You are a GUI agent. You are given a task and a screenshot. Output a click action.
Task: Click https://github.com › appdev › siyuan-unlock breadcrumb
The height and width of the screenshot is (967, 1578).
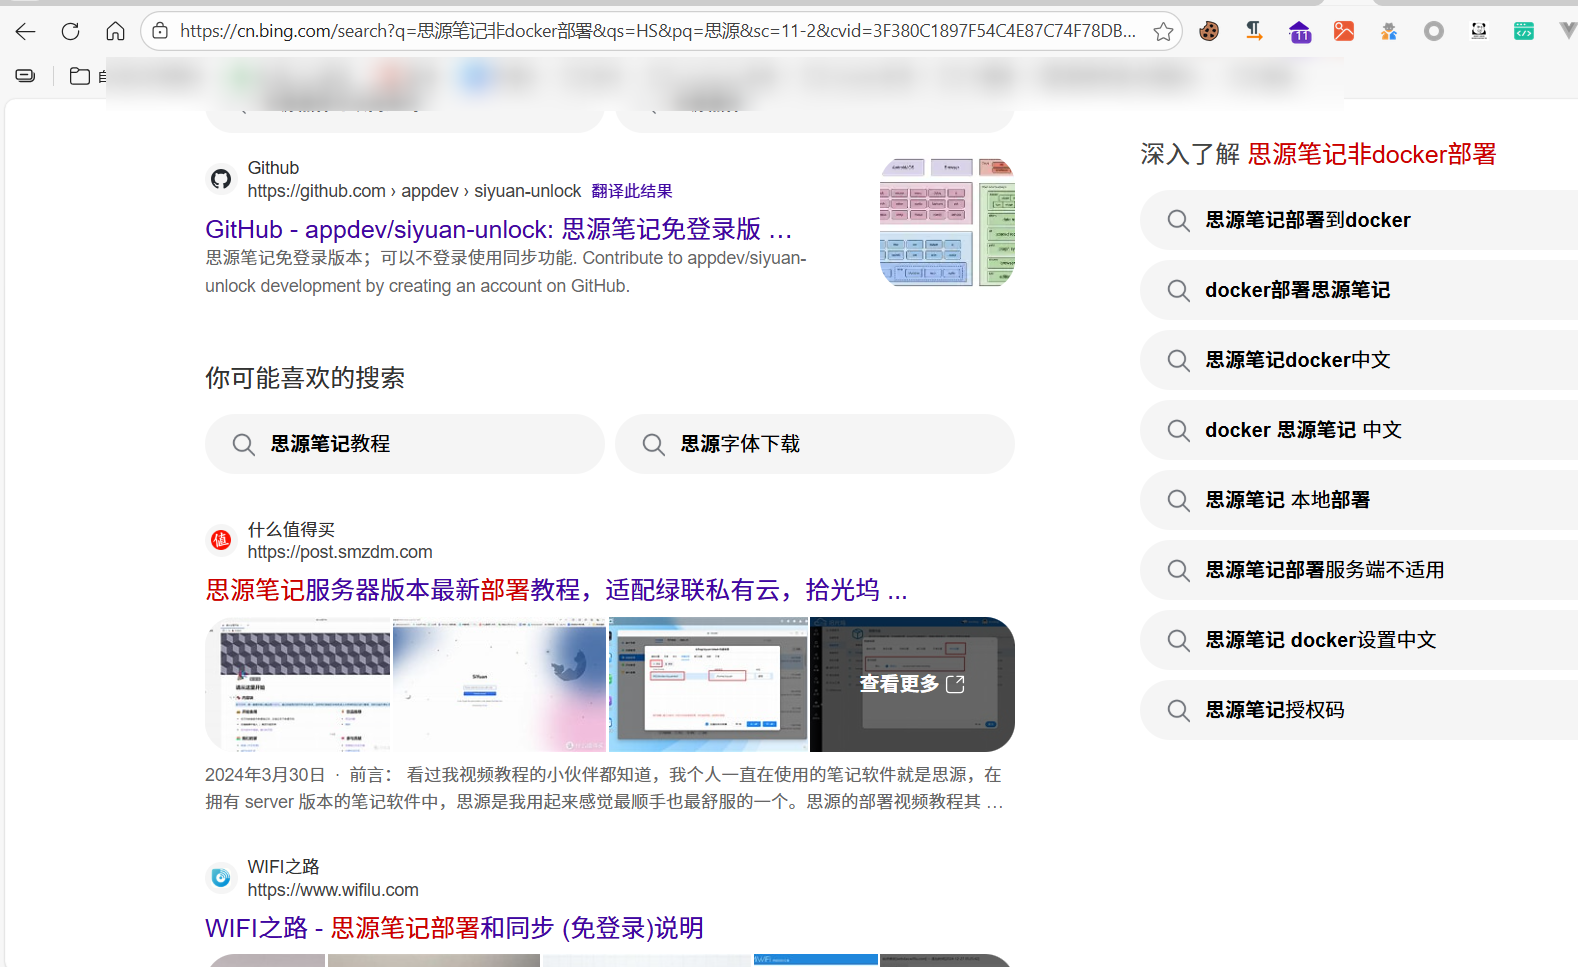pyautogui.click(x=414, y=191)
